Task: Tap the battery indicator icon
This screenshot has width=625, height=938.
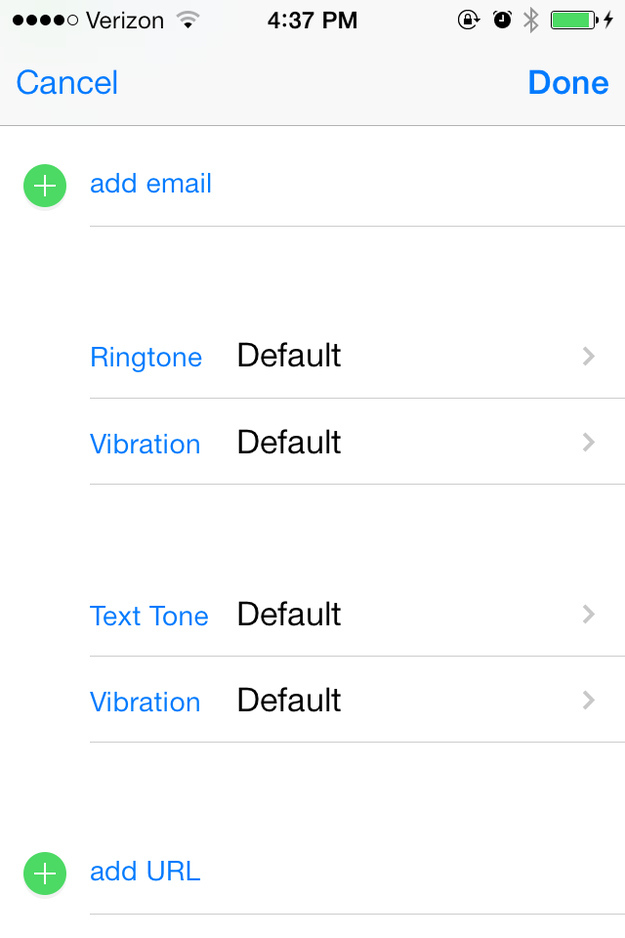Action: point(575,20)
